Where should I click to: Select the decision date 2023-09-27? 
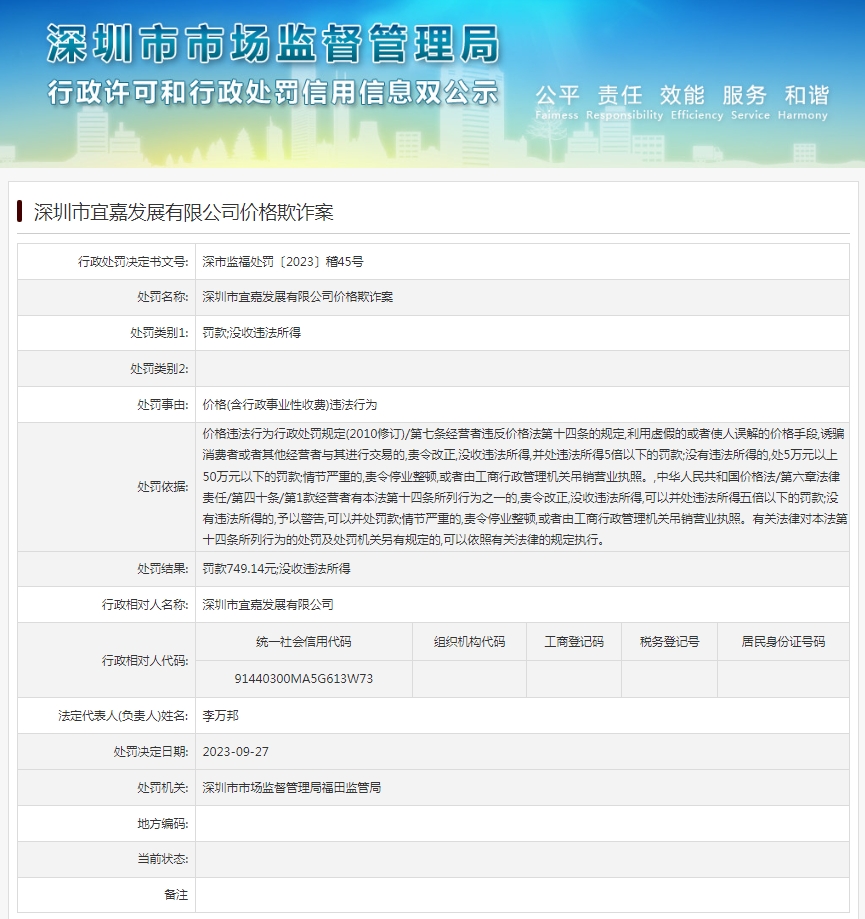(236, 751)
